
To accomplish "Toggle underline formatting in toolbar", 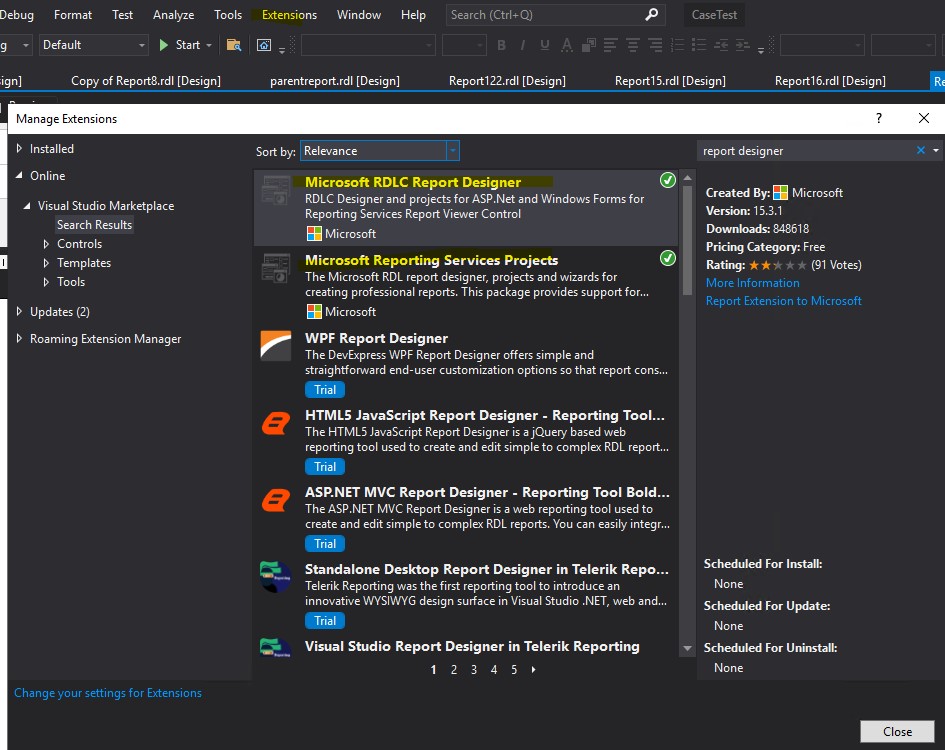I will (x=545, y=45).
